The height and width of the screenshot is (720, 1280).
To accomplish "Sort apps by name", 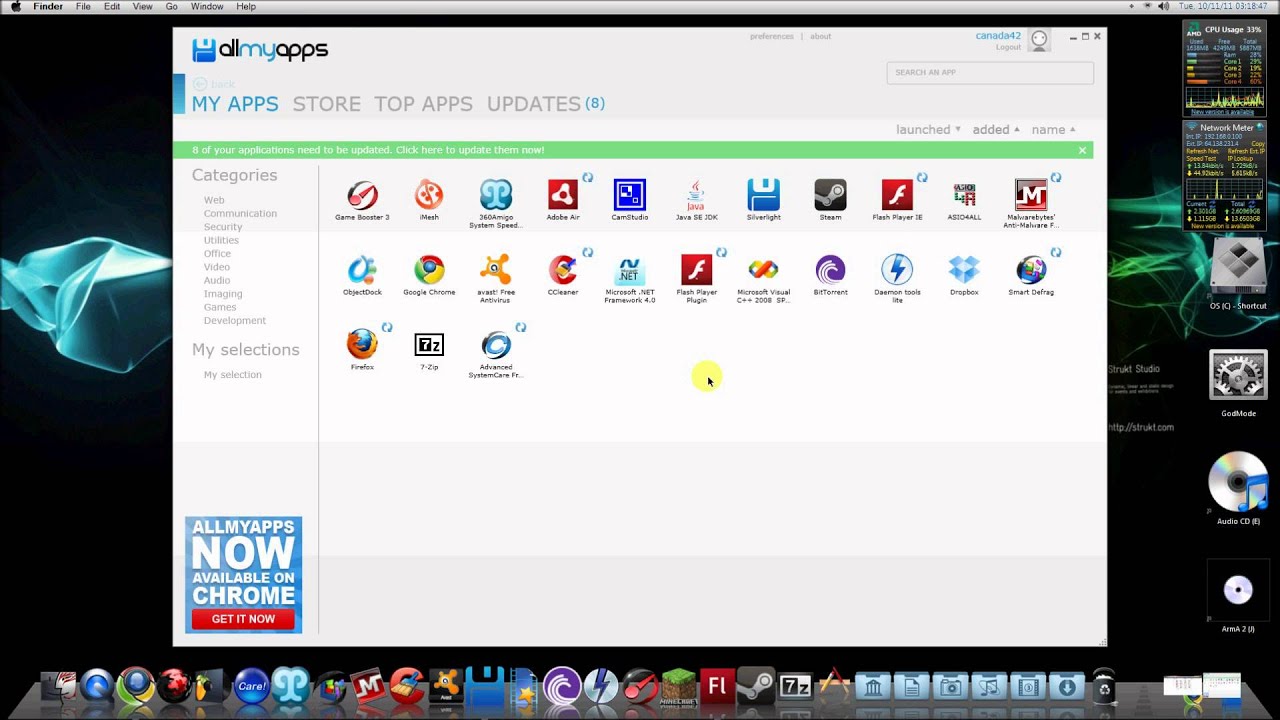I will pos(1054,129).
